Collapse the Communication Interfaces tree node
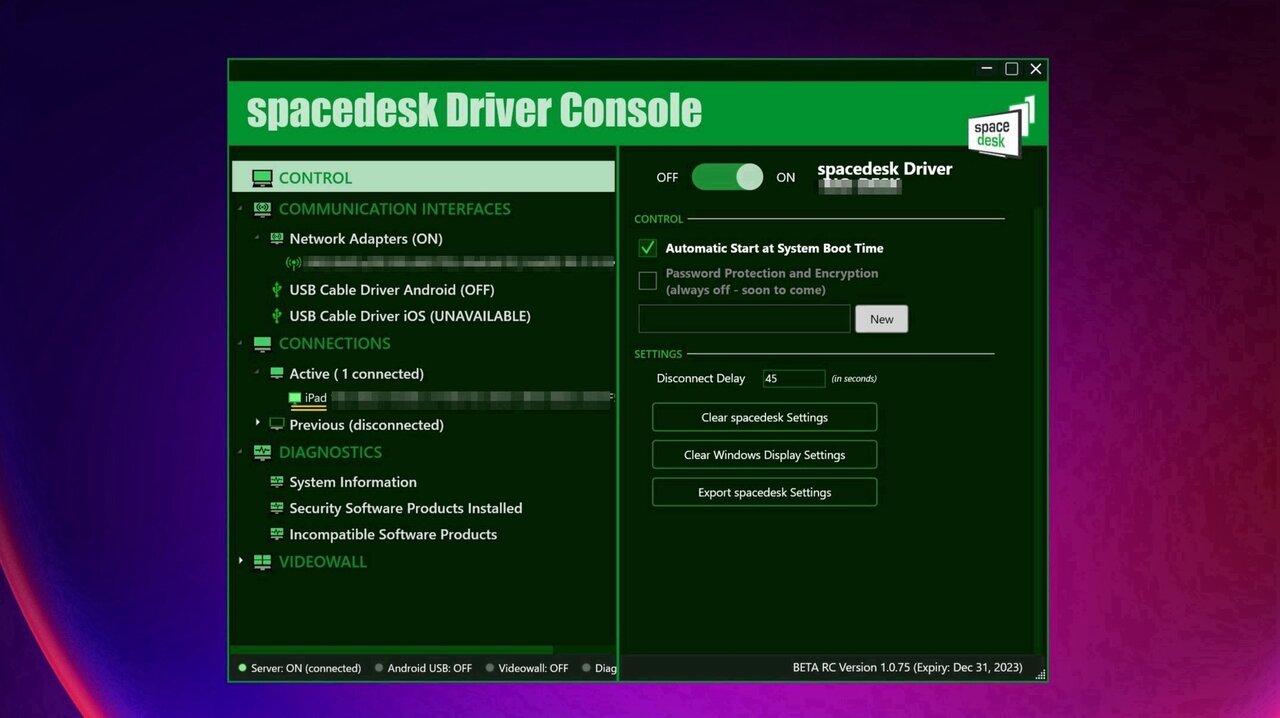 pyautogui.click(x=241, y=209)
